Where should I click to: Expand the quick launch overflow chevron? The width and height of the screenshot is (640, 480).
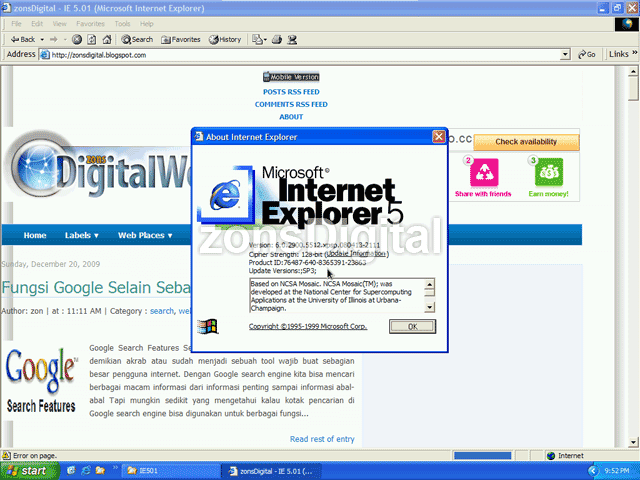coord(115,468)
